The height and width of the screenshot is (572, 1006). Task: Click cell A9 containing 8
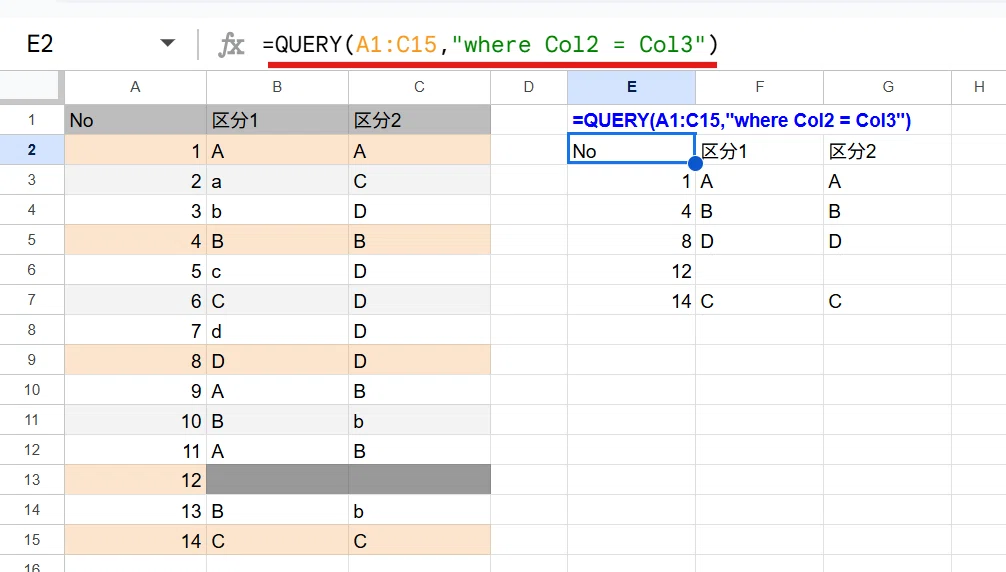tap(135, 360)
